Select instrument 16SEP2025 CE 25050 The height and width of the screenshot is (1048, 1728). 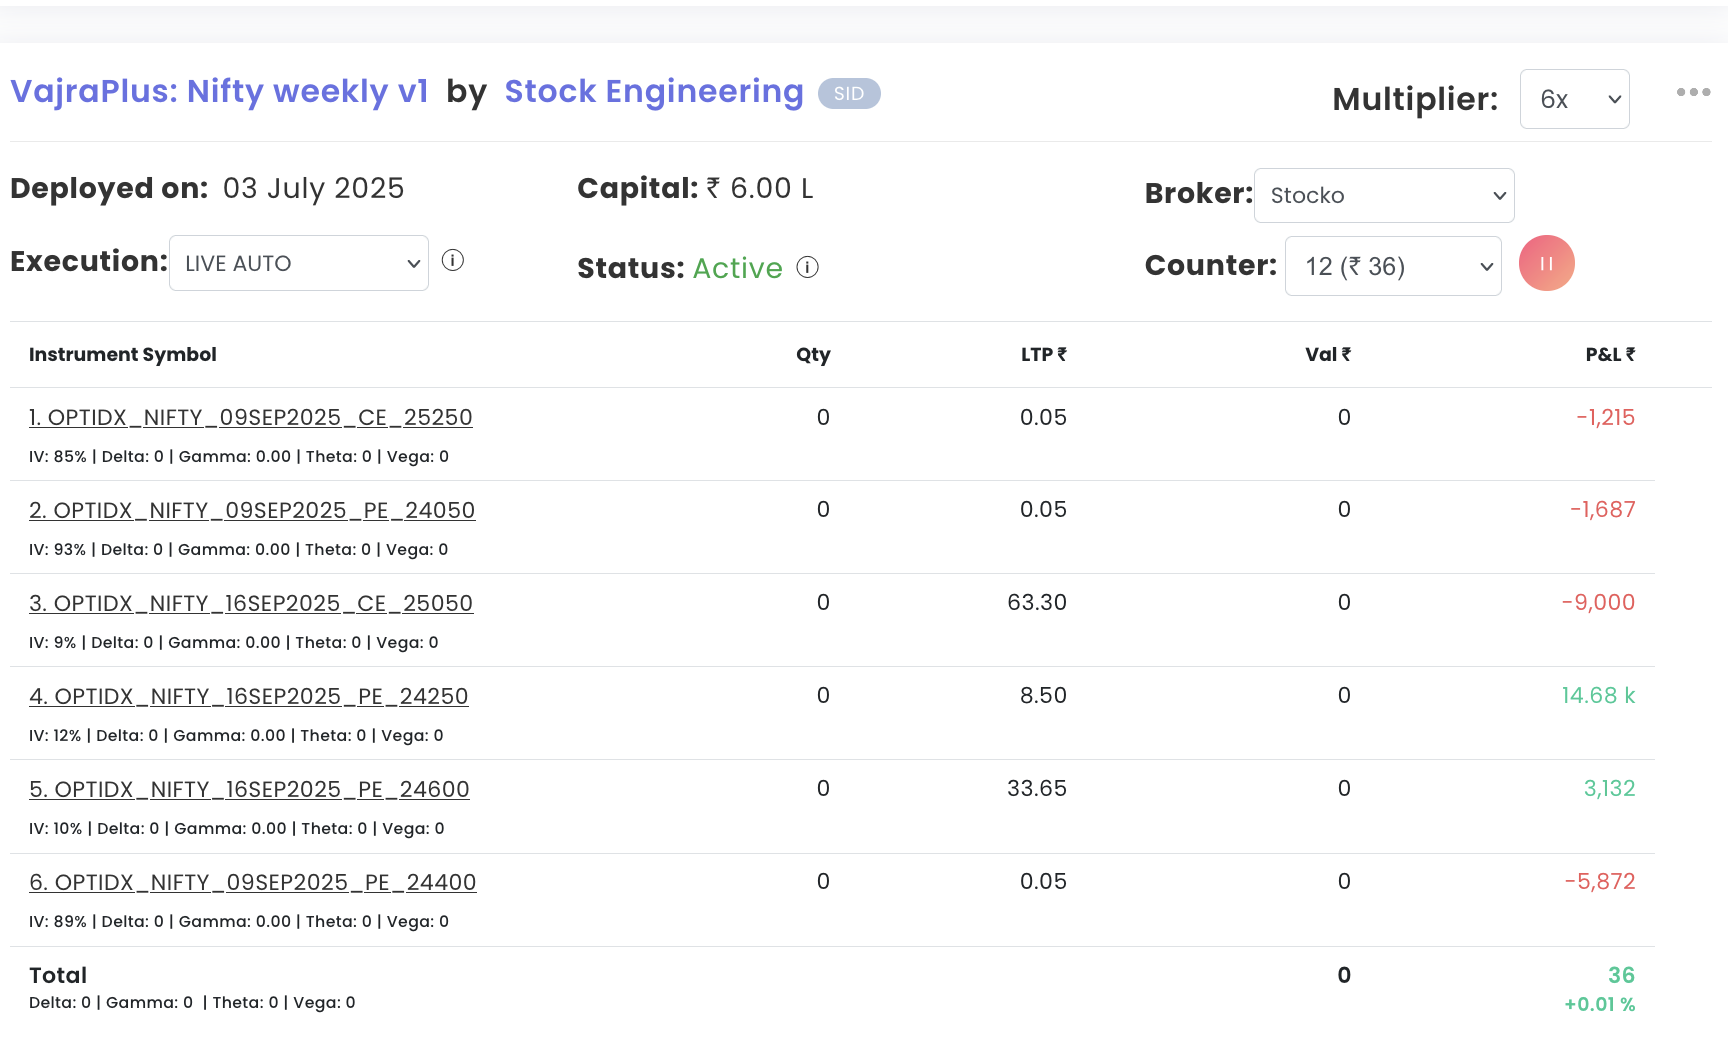(x=251, y=603)
